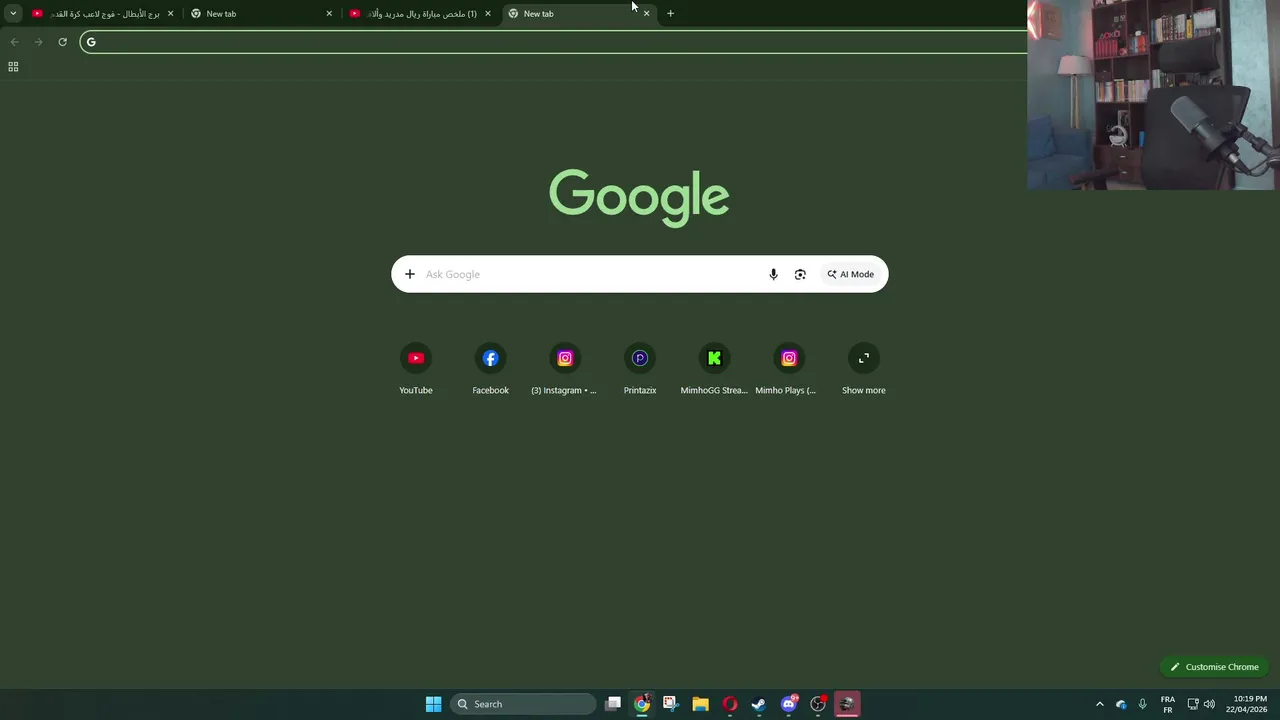Click the plus icon in Ask Google box
The height and width of the screenshot is (720, 1280).
point(409,274)
